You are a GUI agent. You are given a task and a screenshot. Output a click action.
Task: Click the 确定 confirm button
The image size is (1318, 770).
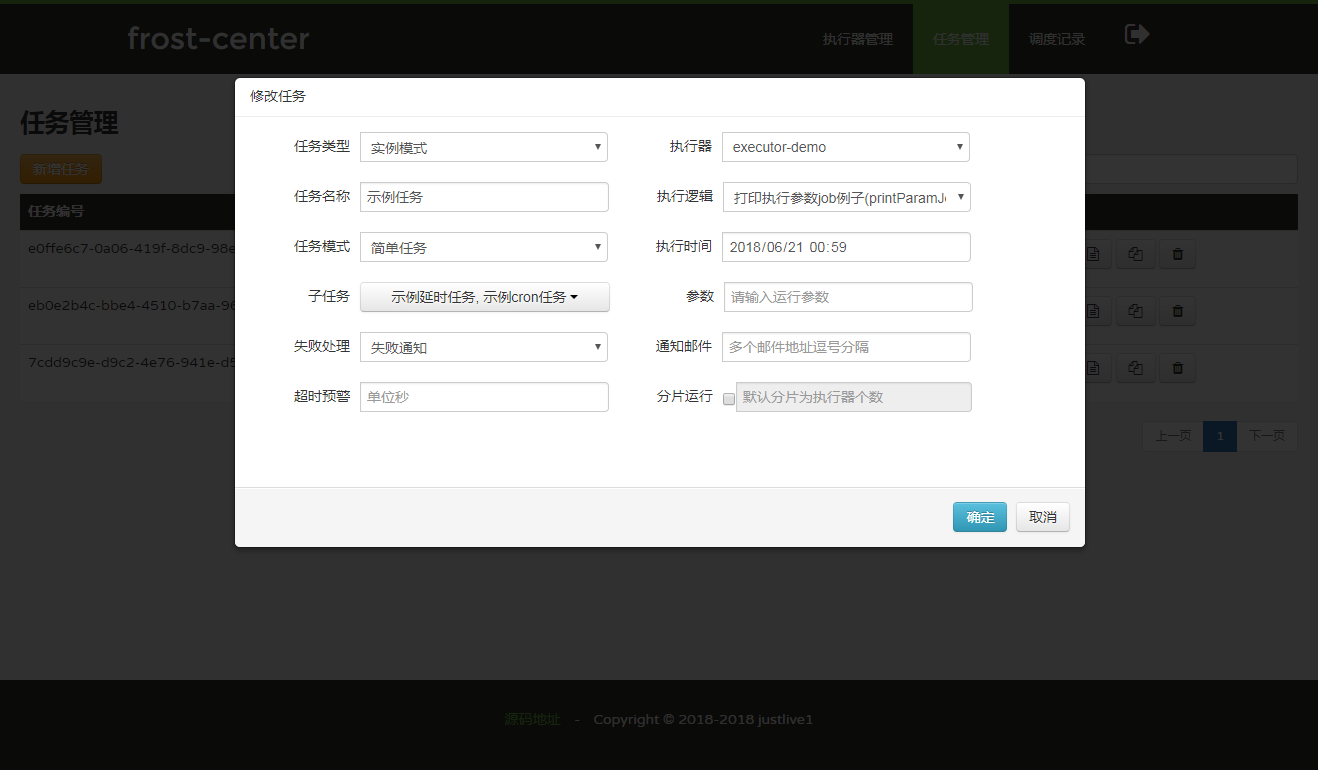point(980,517)
